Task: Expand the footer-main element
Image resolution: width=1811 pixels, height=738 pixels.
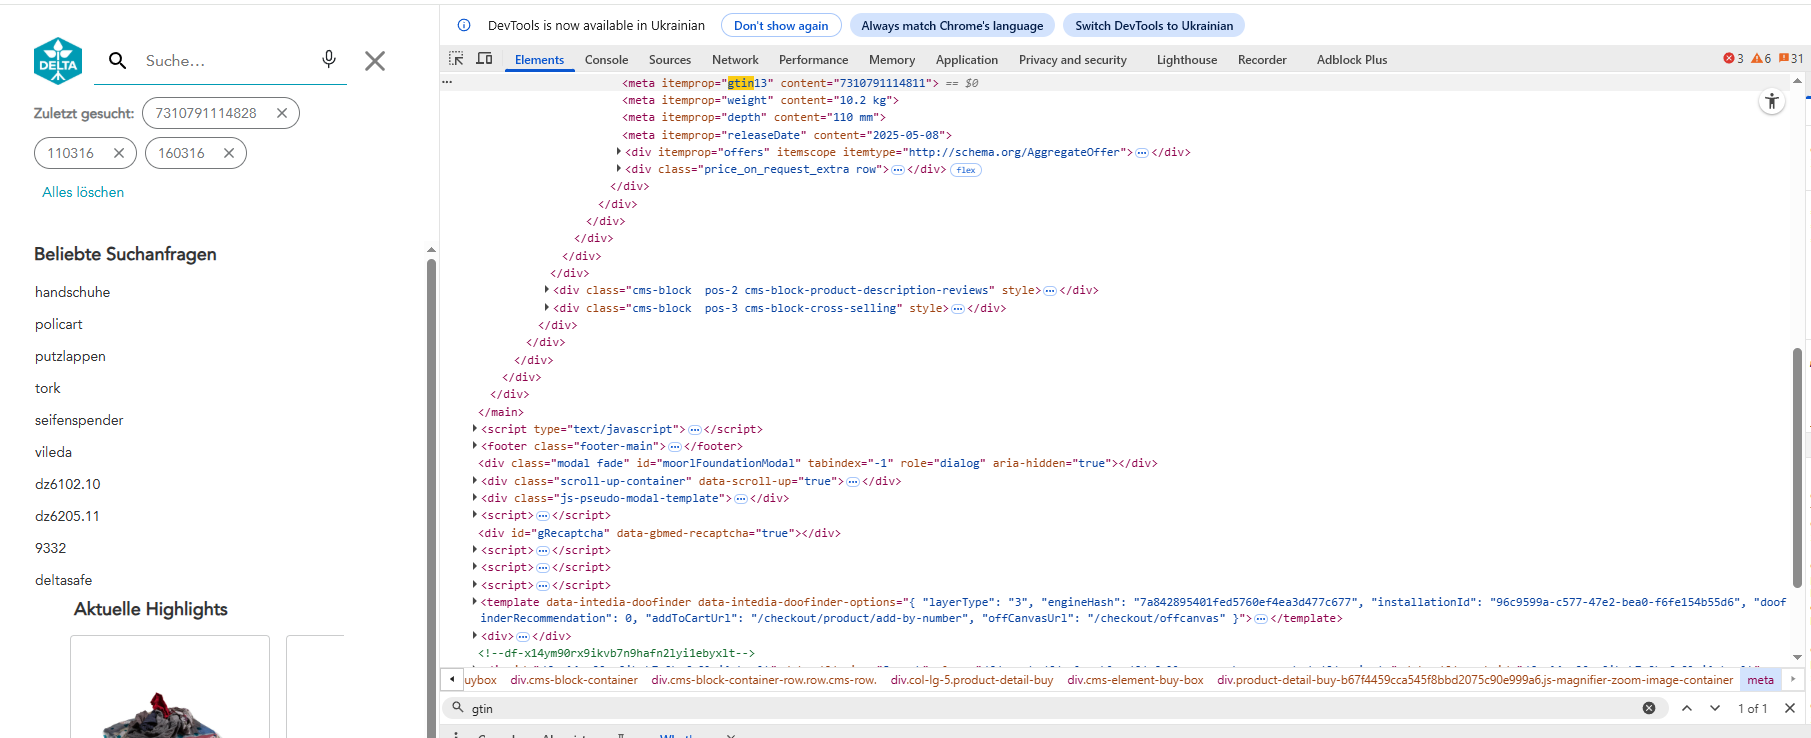Action: (475, 446)
